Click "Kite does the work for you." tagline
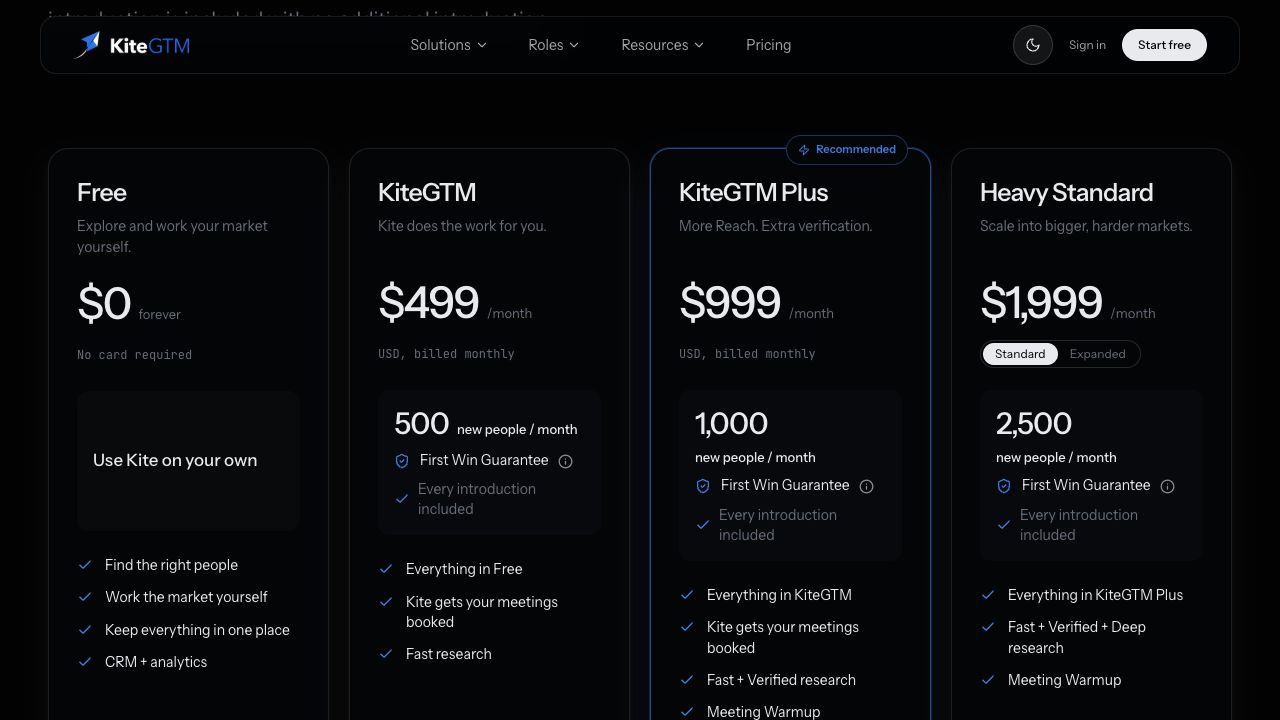 (462, 226)
